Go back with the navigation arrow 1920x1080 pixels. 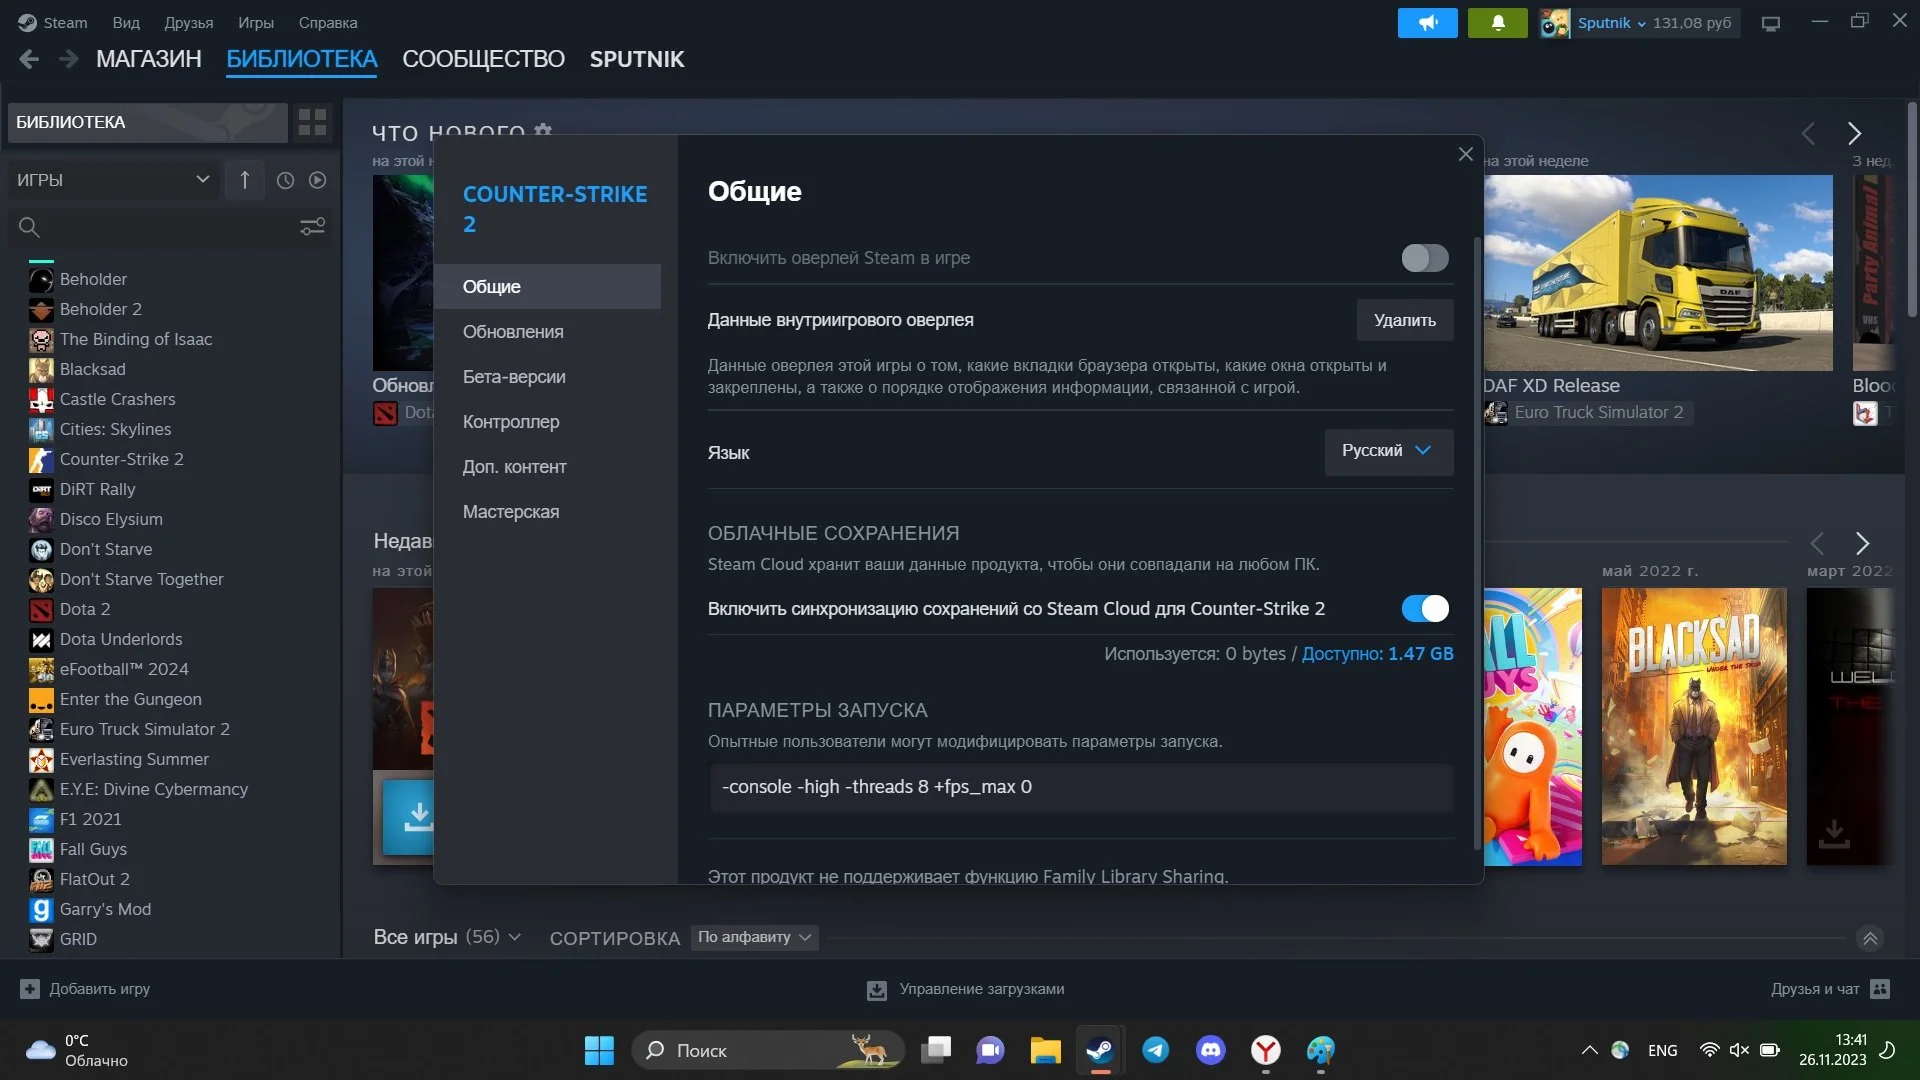point(29,59)
